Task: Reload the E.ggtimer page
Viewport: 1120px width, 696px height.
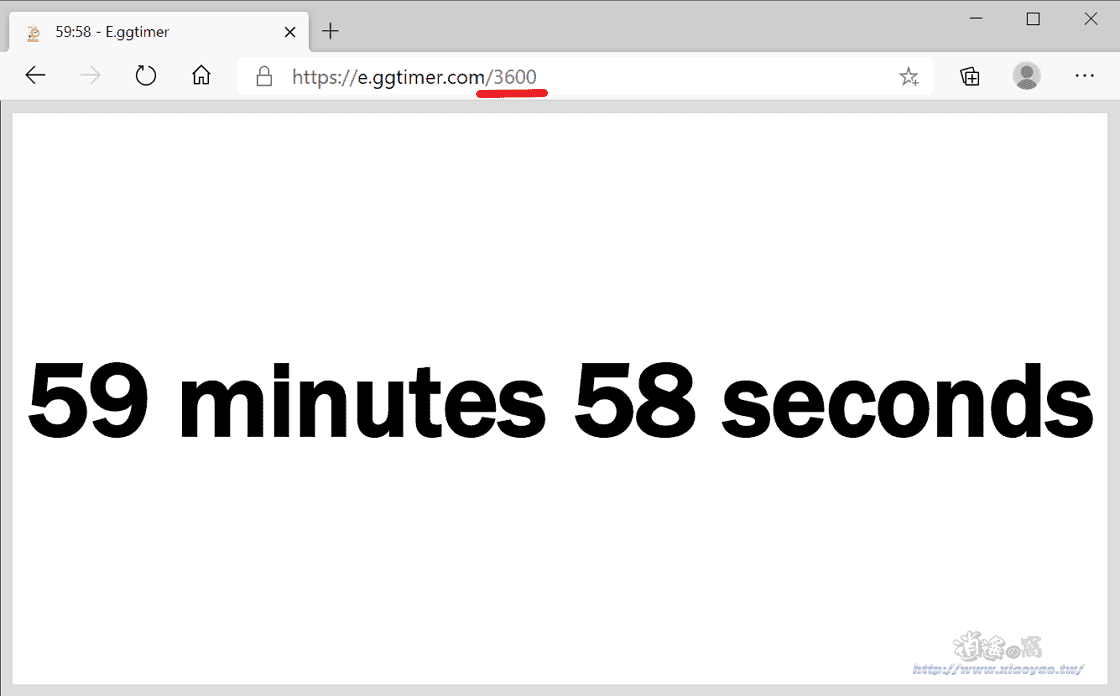Action: (x=146, y=75)
